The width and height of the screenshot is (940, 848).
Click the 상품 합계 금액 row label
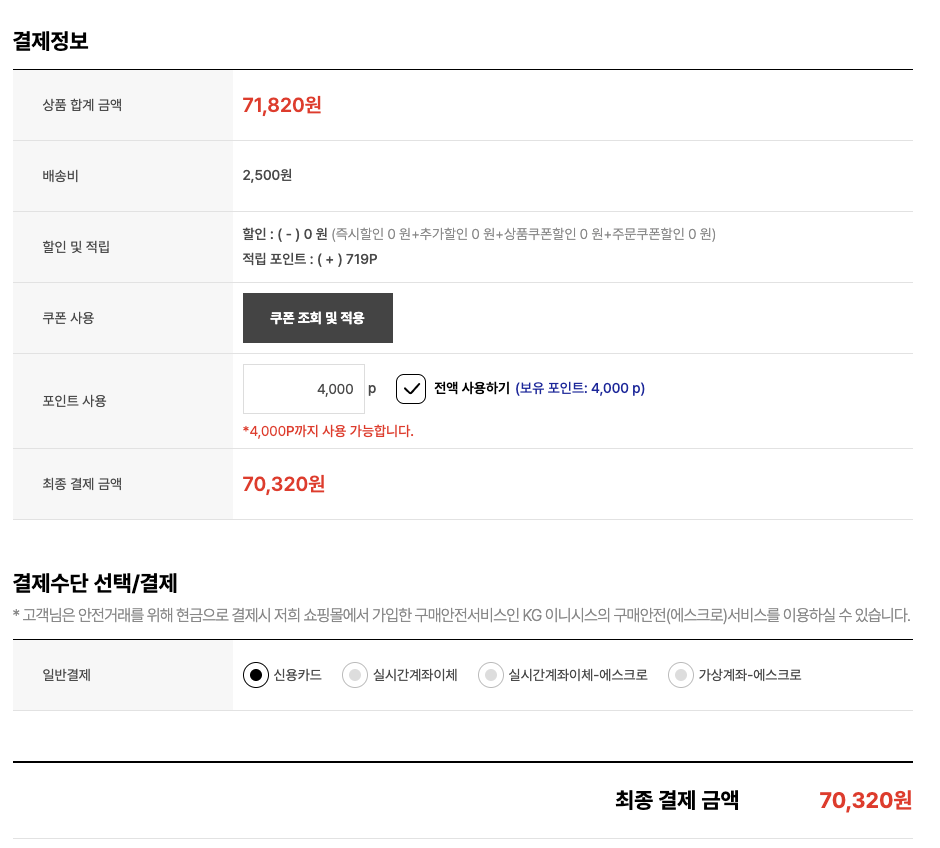pos(82,105)
